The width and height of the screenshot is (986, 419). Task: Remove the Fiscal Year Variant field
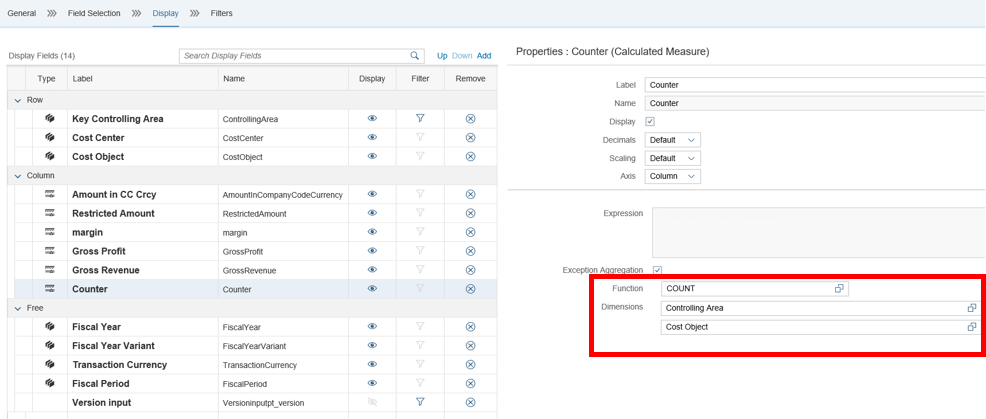coord(470,345)
